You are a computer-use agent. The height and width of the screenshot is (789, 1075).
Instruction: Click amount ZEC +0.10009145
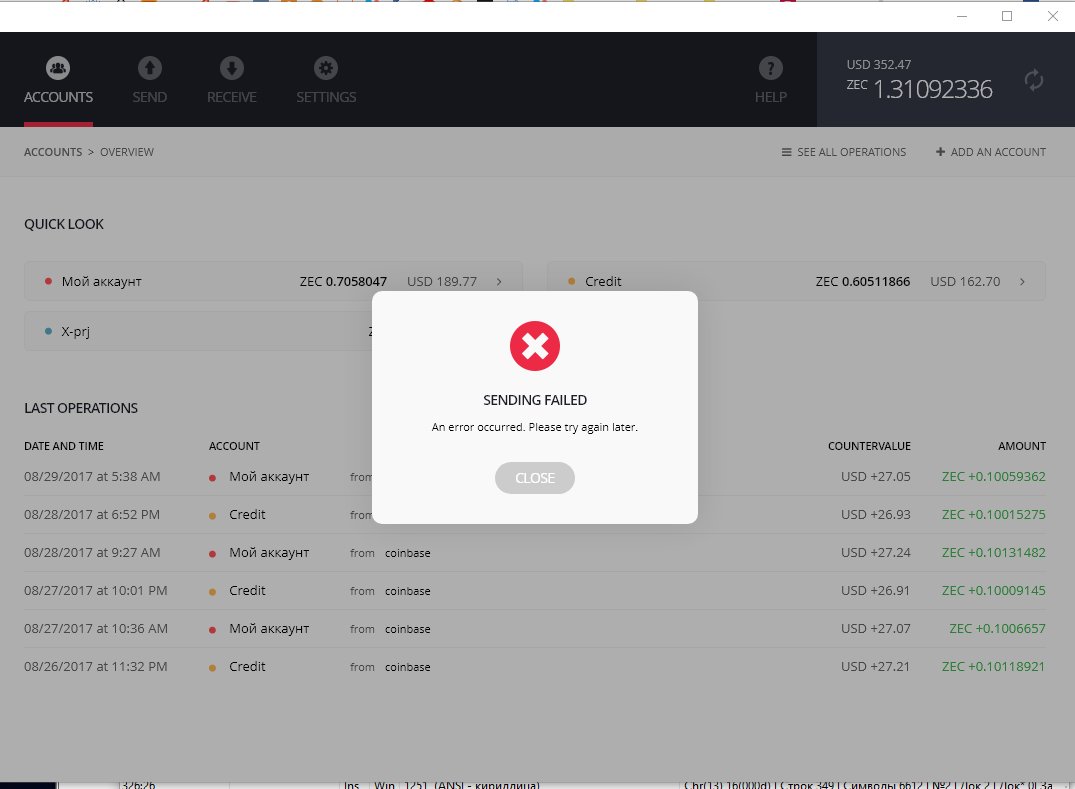tap(993, 590)
